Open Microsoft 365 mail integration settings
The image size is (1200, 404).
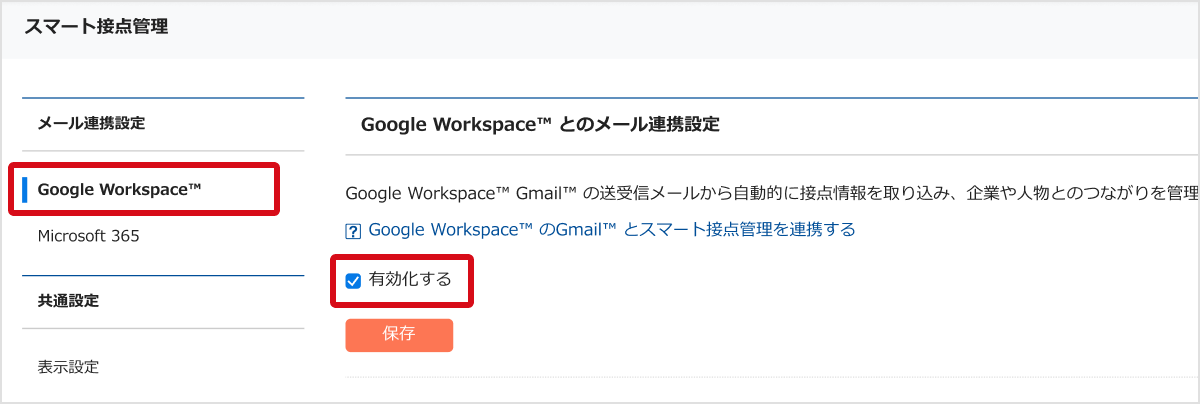pos(88,237)
